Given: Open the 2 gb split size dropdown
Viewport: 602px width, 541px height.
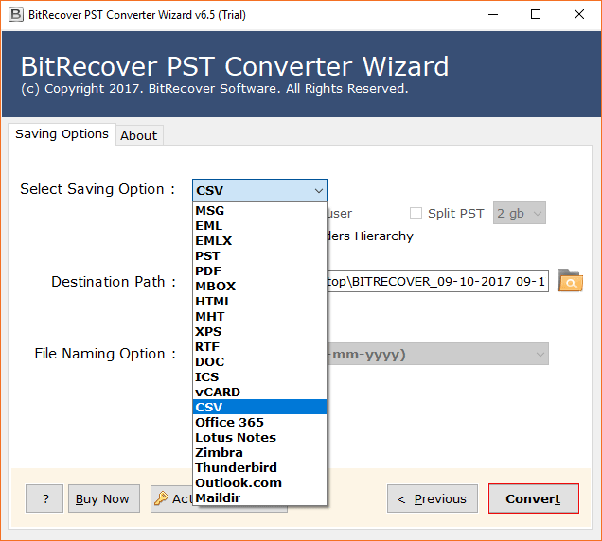Looking at the screenshot, I should 519,213.
